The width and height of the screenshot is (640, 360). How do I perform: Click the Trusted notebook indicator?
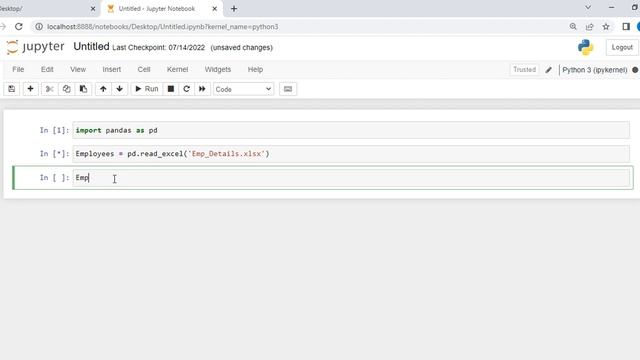coord(524,70)
